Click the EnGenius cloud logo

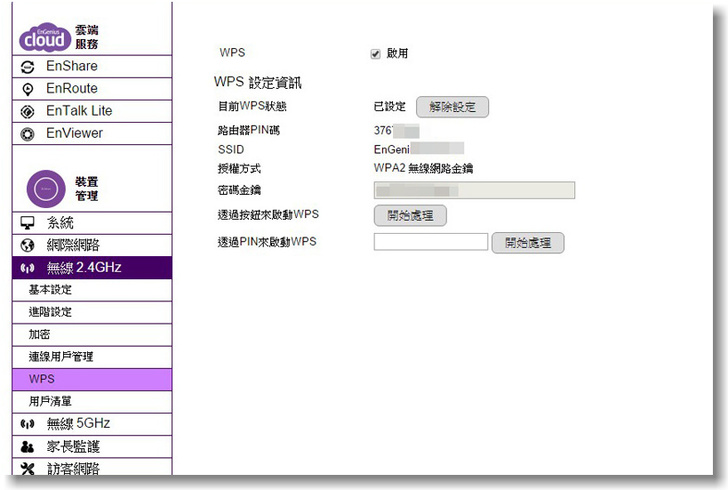coord(45,37)
